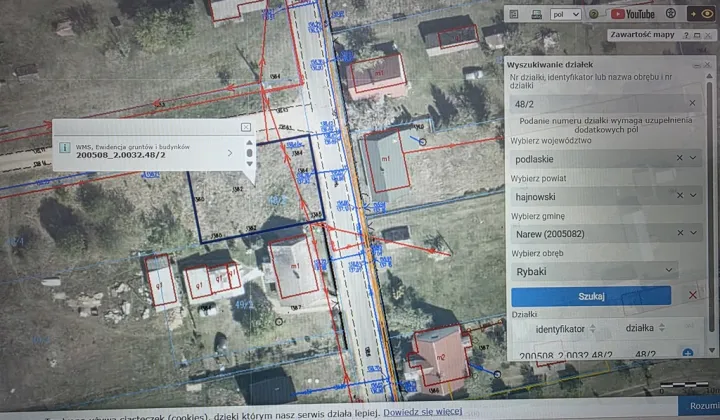The height and width of the screenshot is (420, 720).
Task: Click the 48/2 parcel label on map
Action: [278, 200]
